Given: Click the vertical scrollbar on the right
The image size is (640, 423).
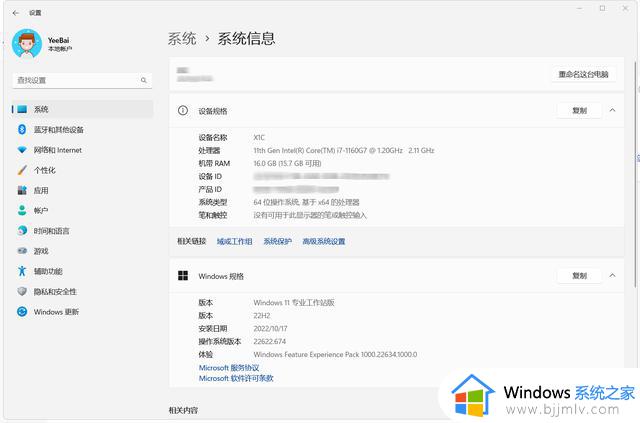Looking at the screenshot, I should tap(635, 174).
